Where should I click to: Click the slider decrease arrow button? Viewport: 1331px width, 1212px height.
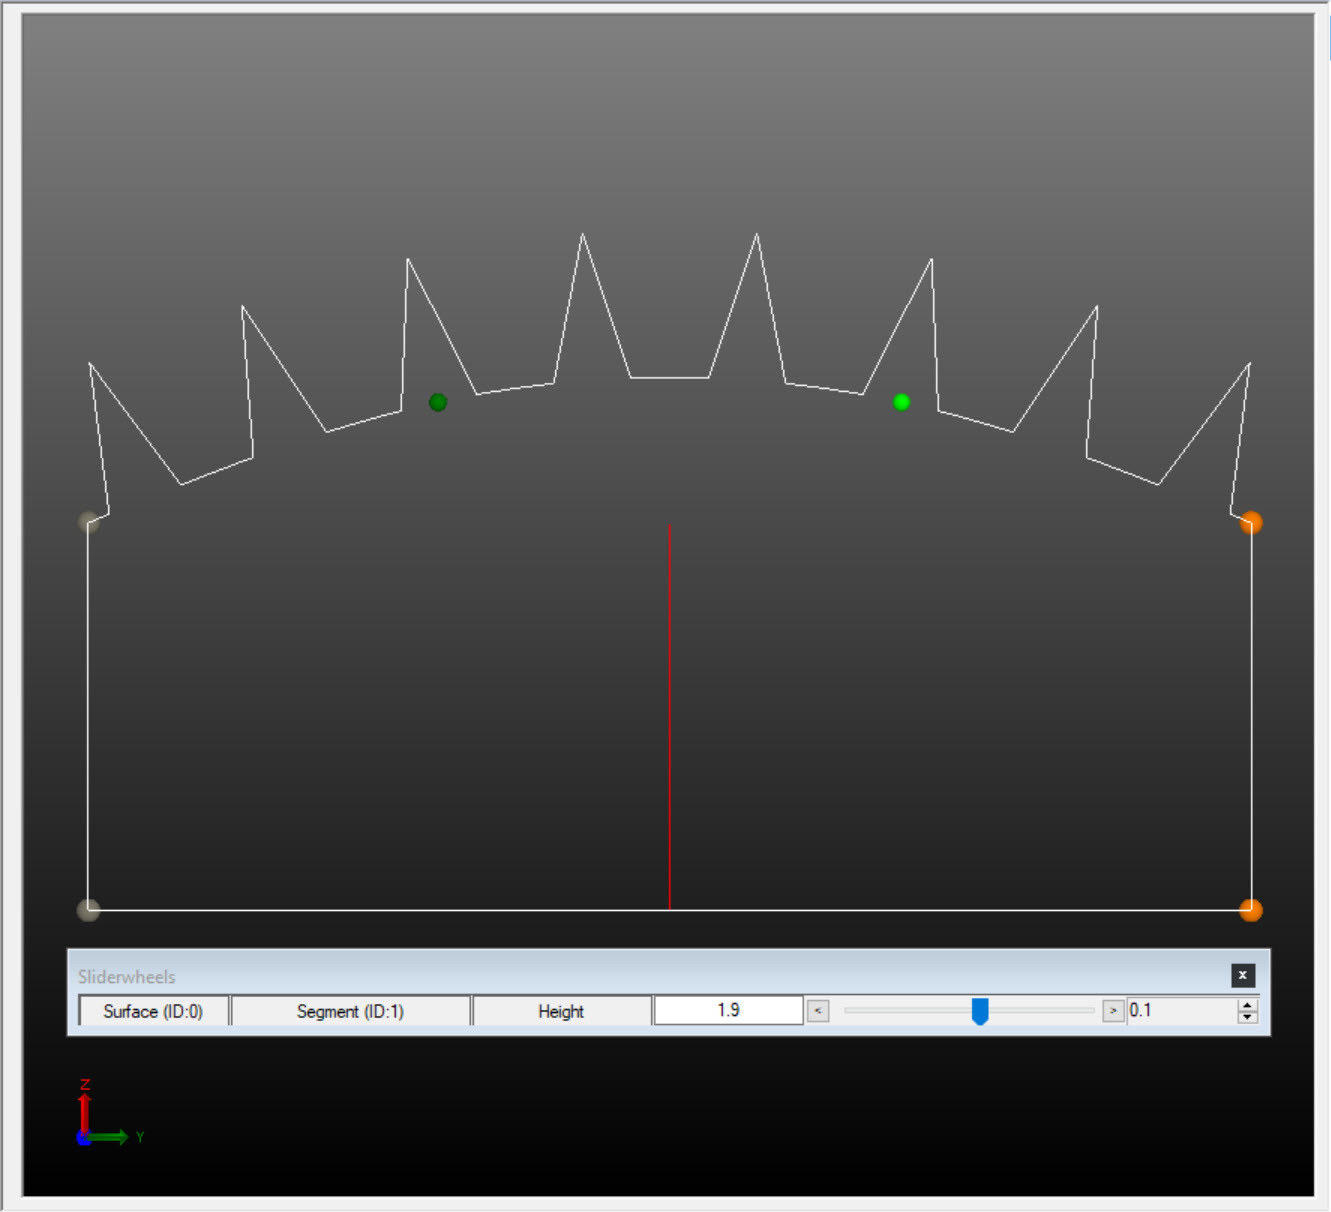click(x=818, y=1011)
